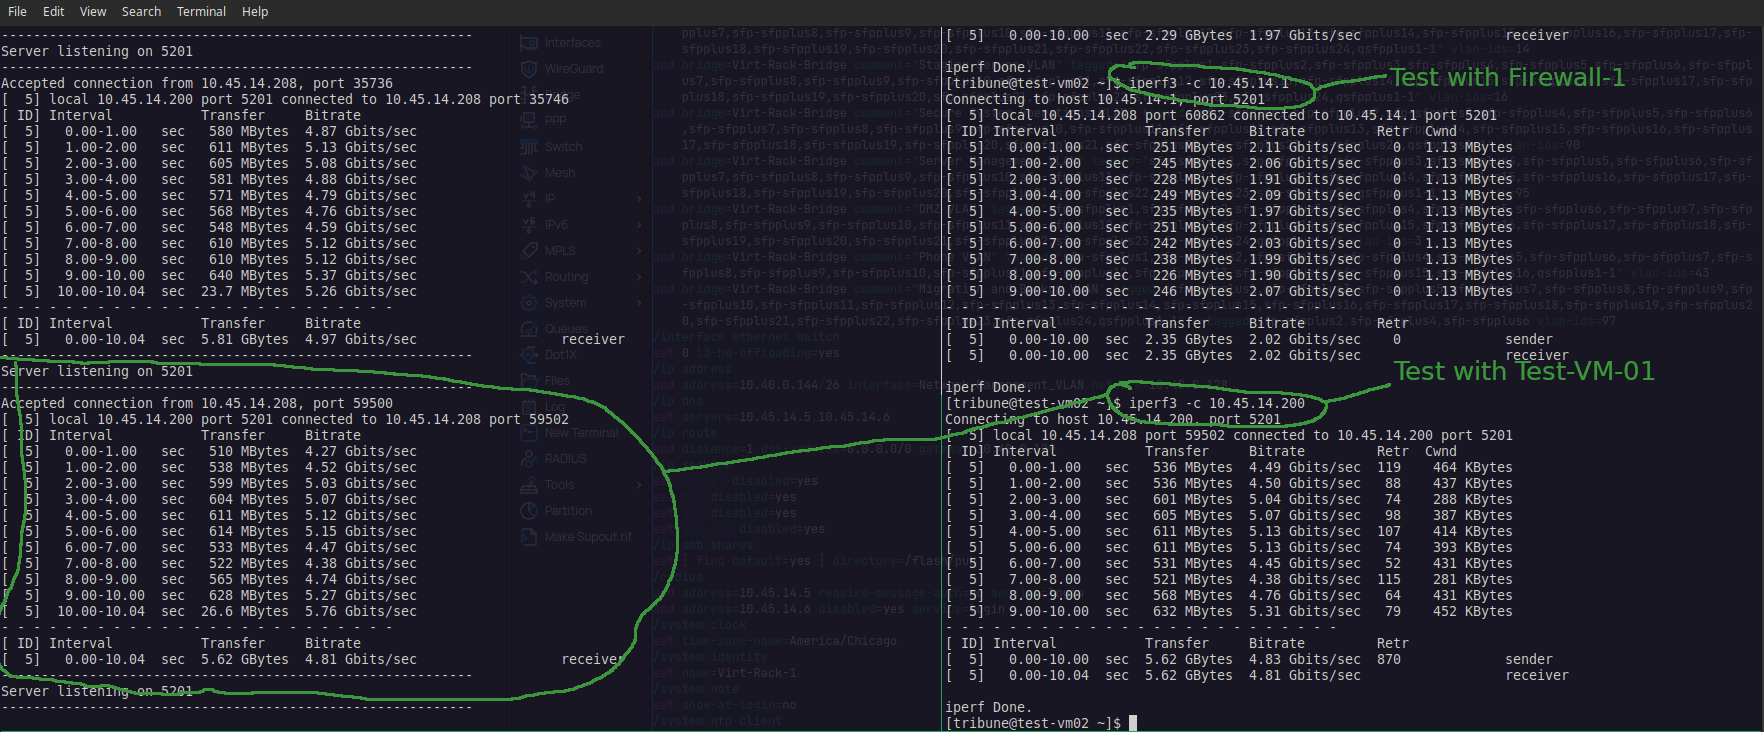Open the Search menu
This screenshot has width=1764, height=732.
141,11
